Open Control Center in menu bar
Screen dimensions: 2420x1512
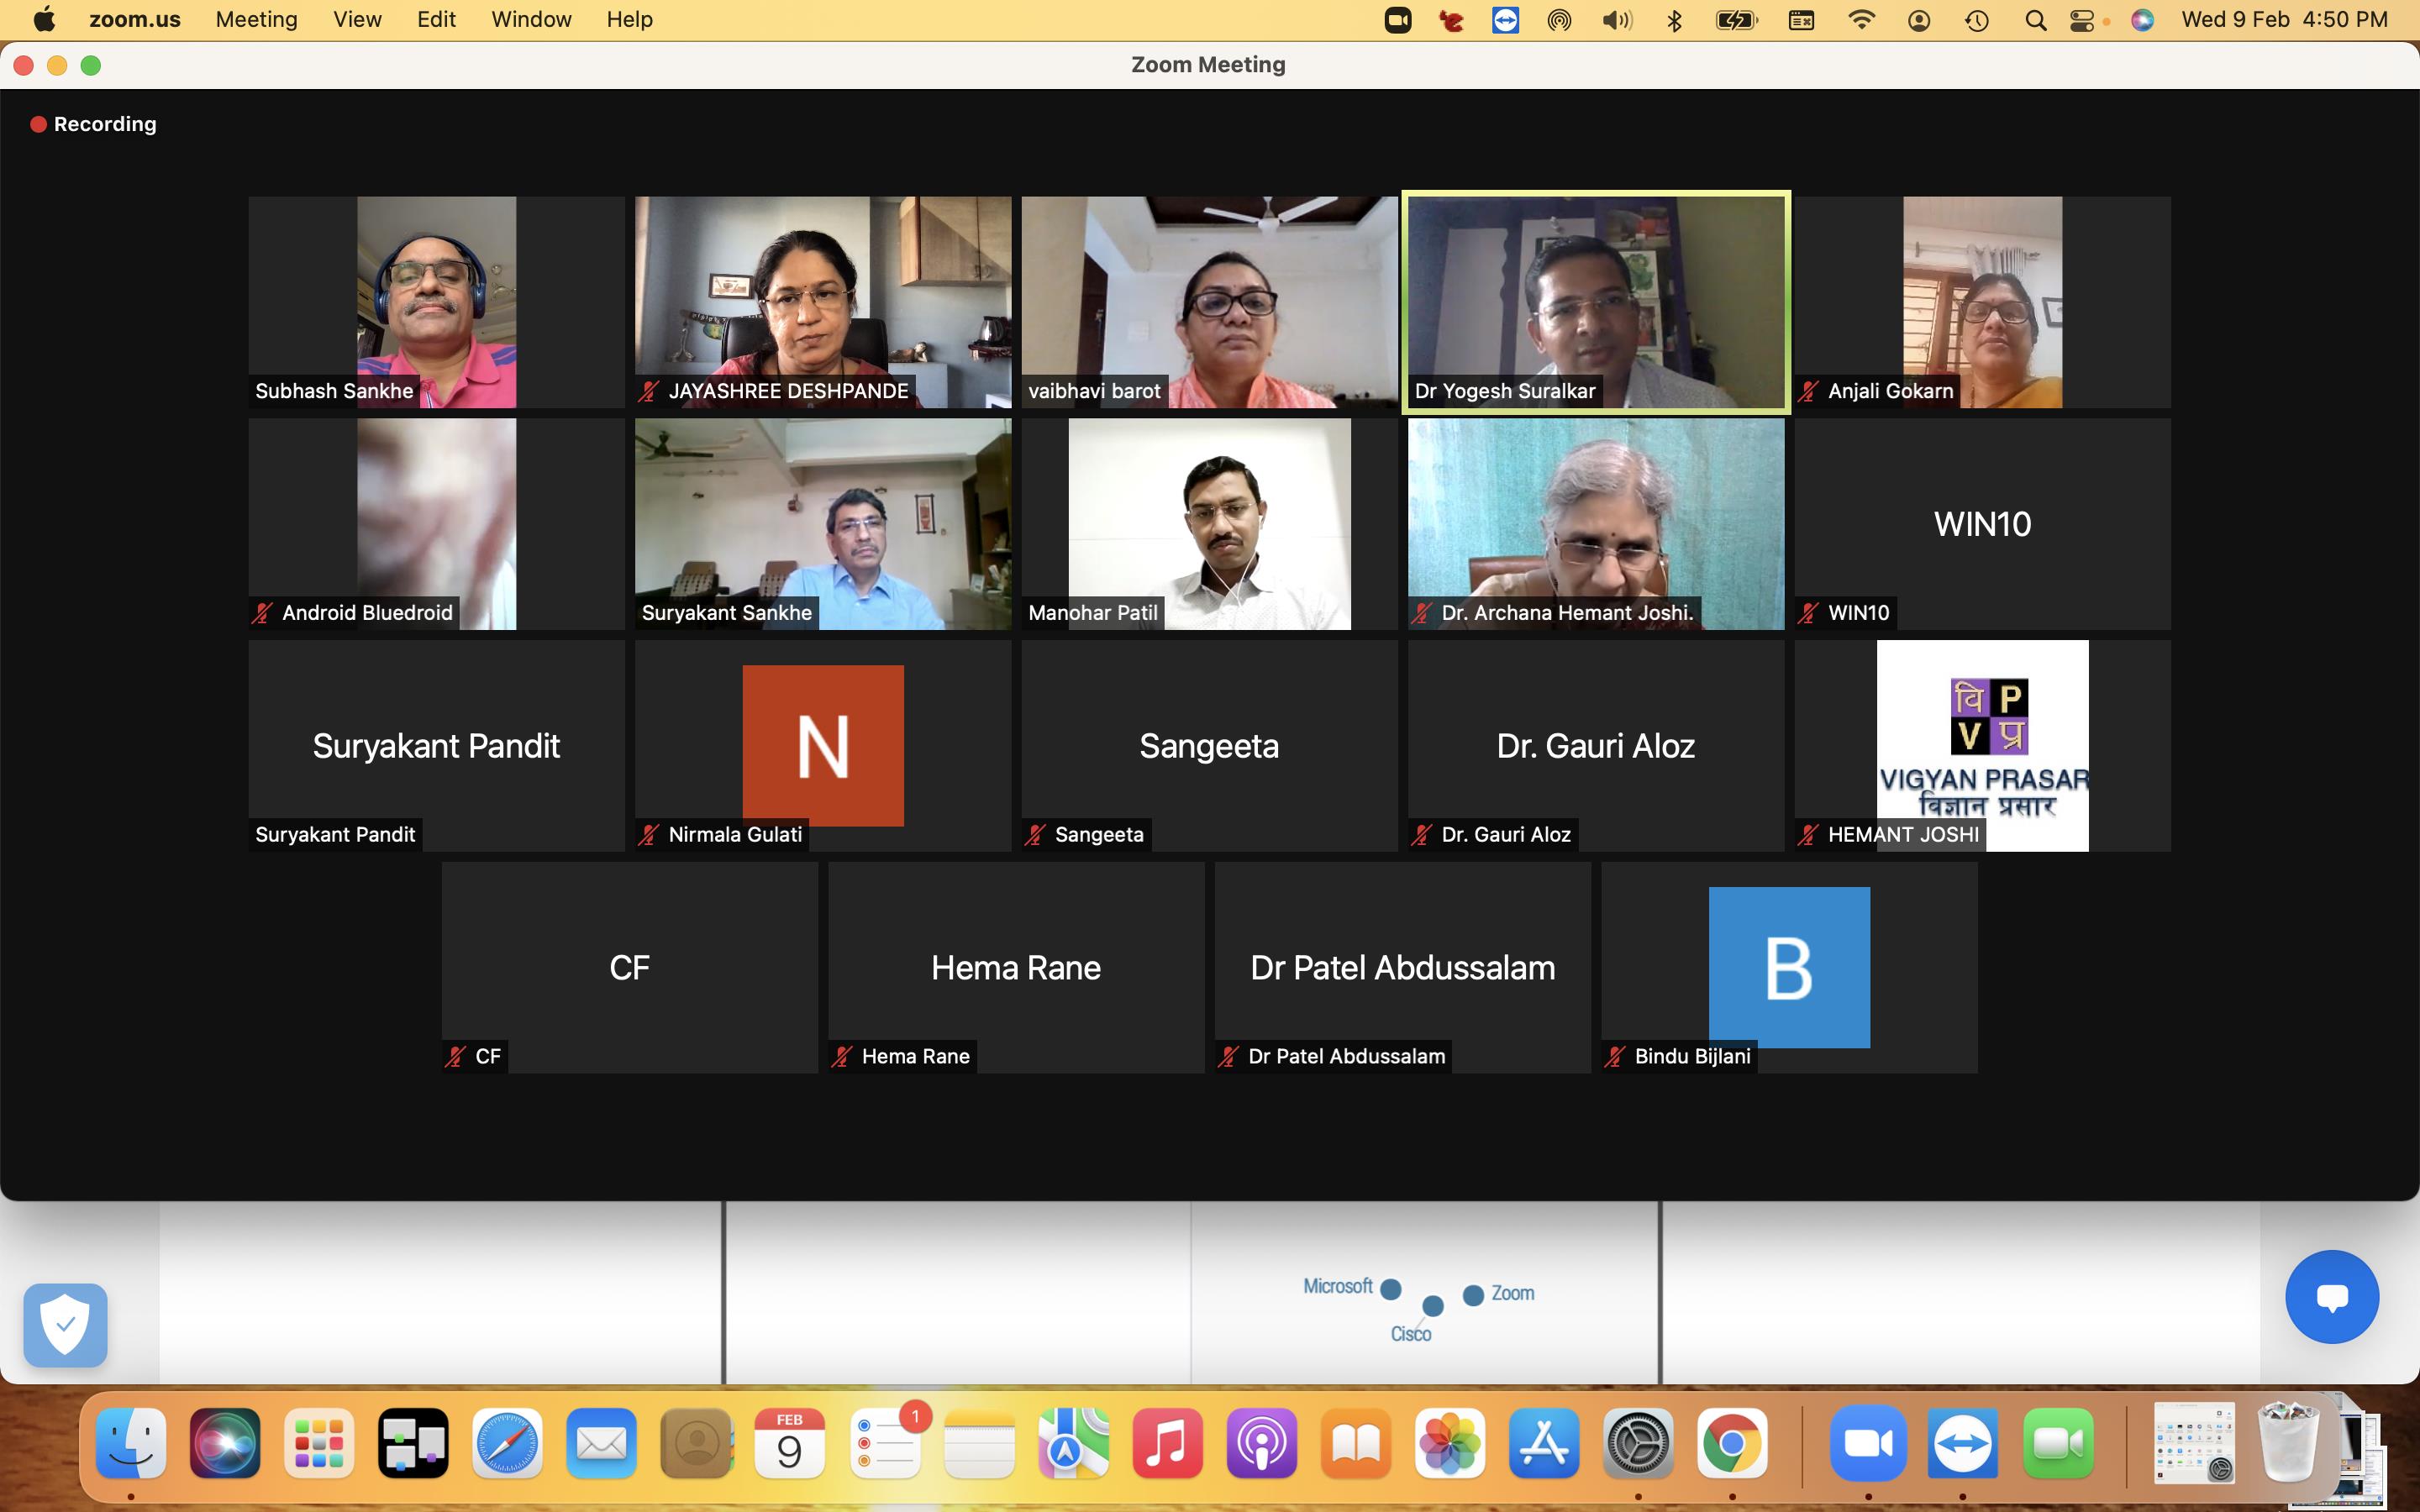pyautogui.click(x=2082, y=20)
